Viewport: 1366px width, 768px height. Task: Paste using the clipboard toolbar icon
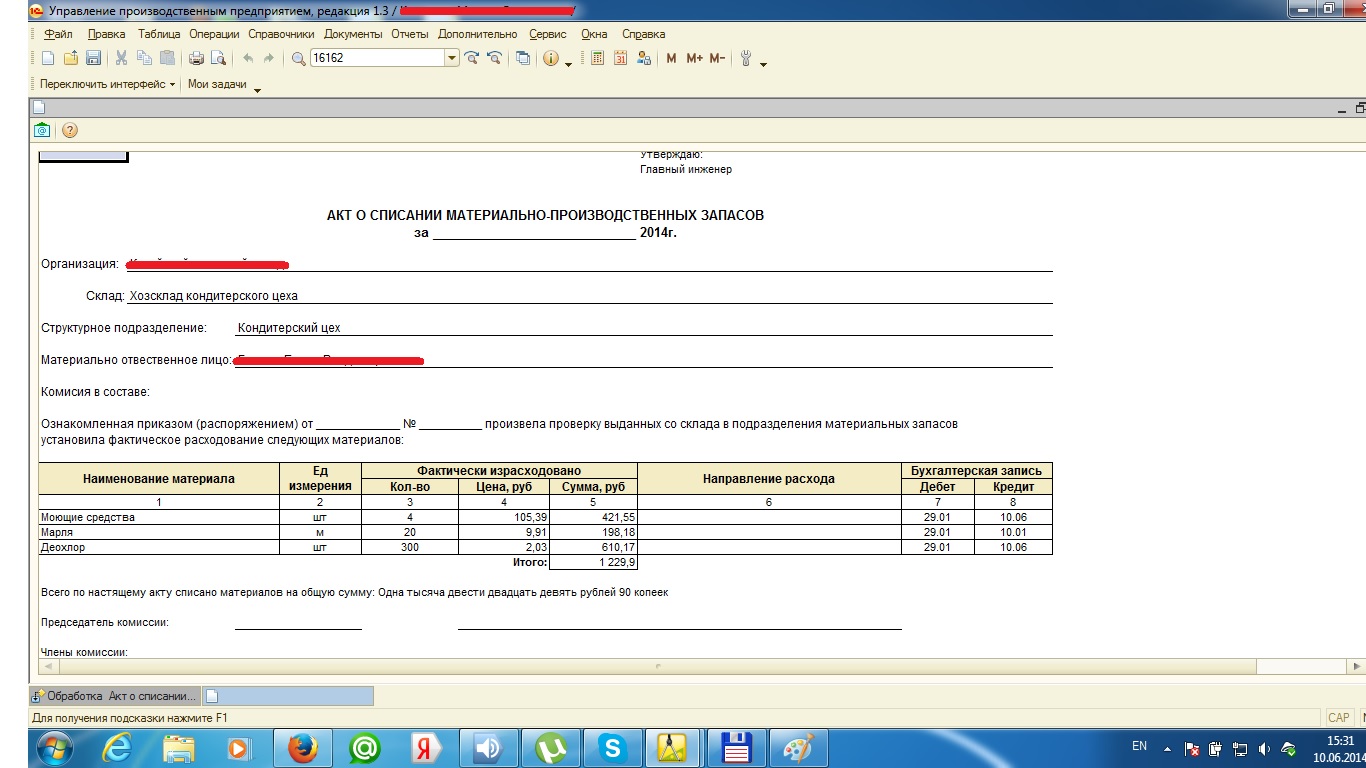pyautogui.click(x=167, y=58)
